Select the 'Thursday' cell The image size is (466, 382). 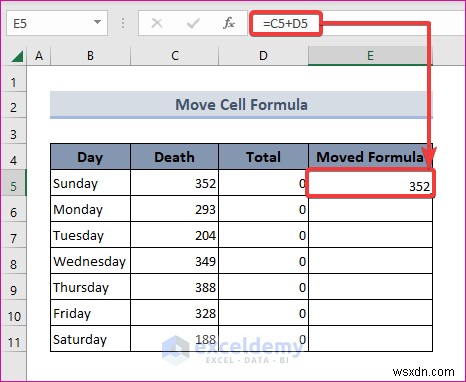tap(90, 287)
